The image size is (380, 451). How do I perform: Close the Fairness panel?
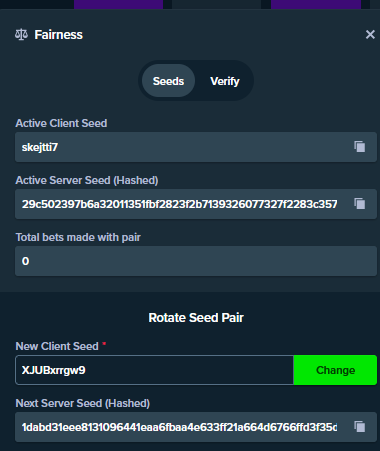[x=370, y=34]
